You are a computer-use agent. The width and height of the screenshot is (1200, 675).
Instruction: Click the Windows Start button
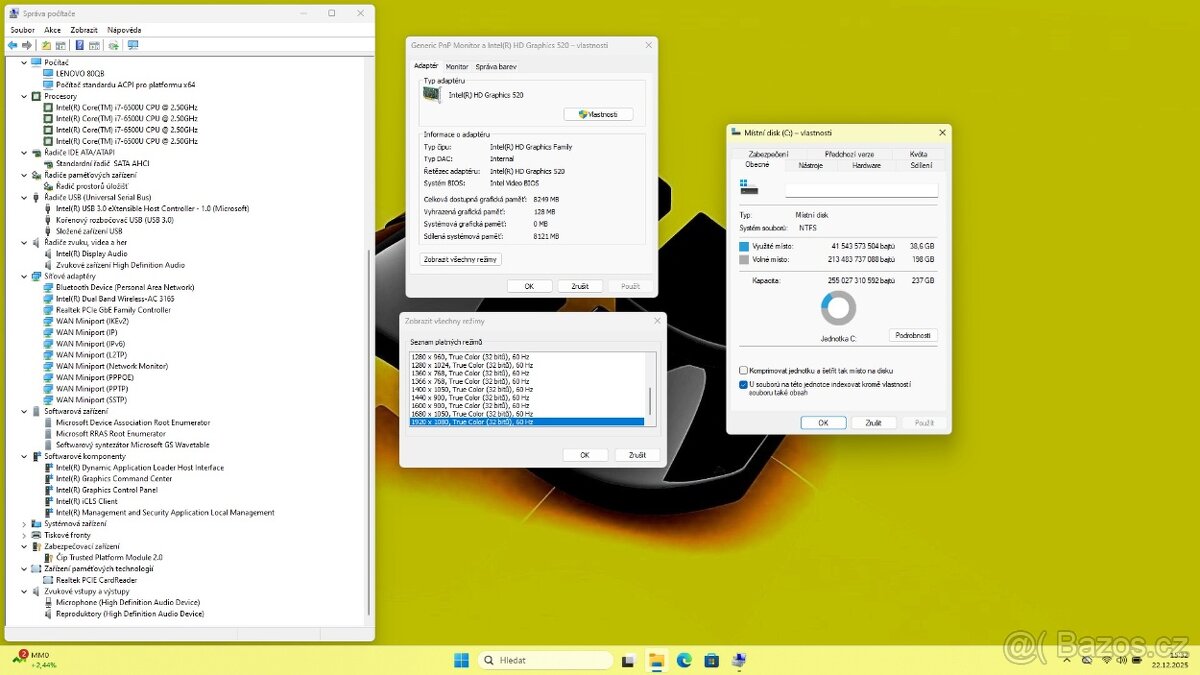(460, 660)
